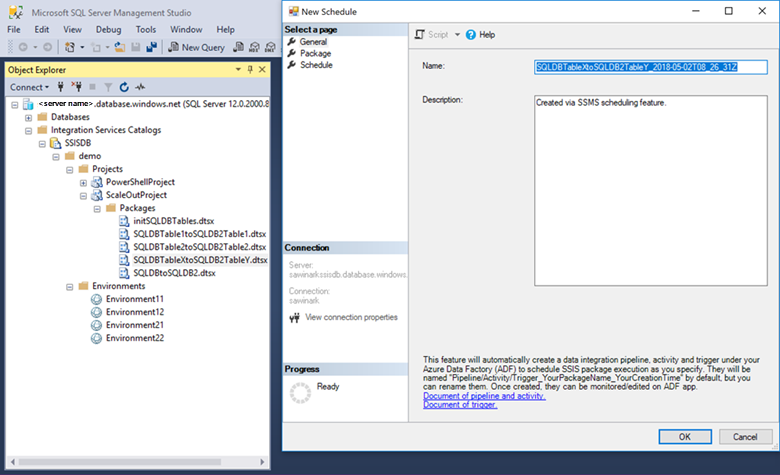The image size is (780, 475).
Task: Open the Window menu
Action: [x=186, y=30]
